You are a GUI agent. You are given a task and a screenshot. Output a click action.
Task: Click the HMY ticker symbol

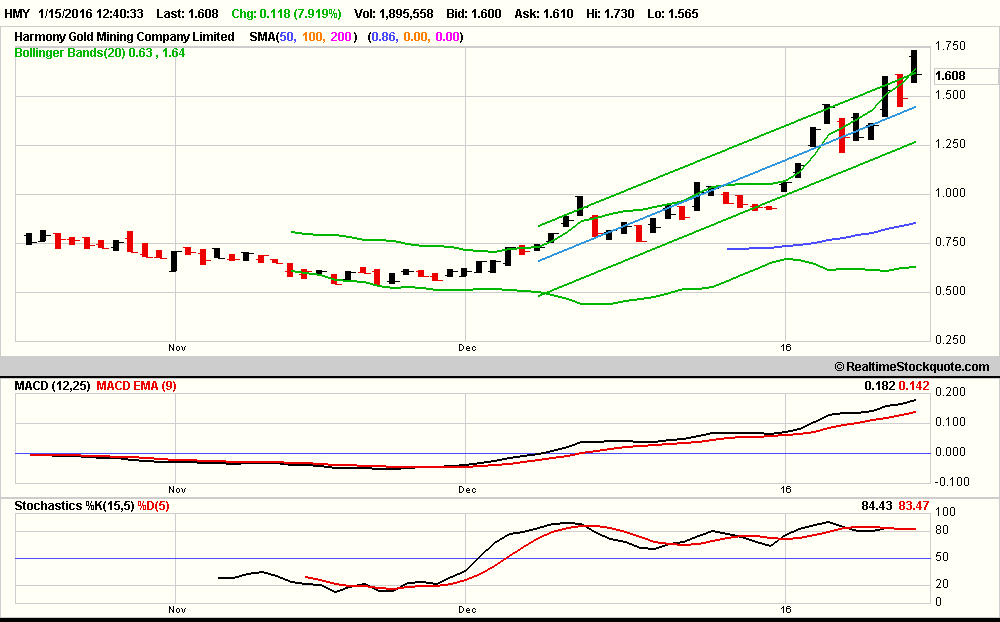coord(16,14)
